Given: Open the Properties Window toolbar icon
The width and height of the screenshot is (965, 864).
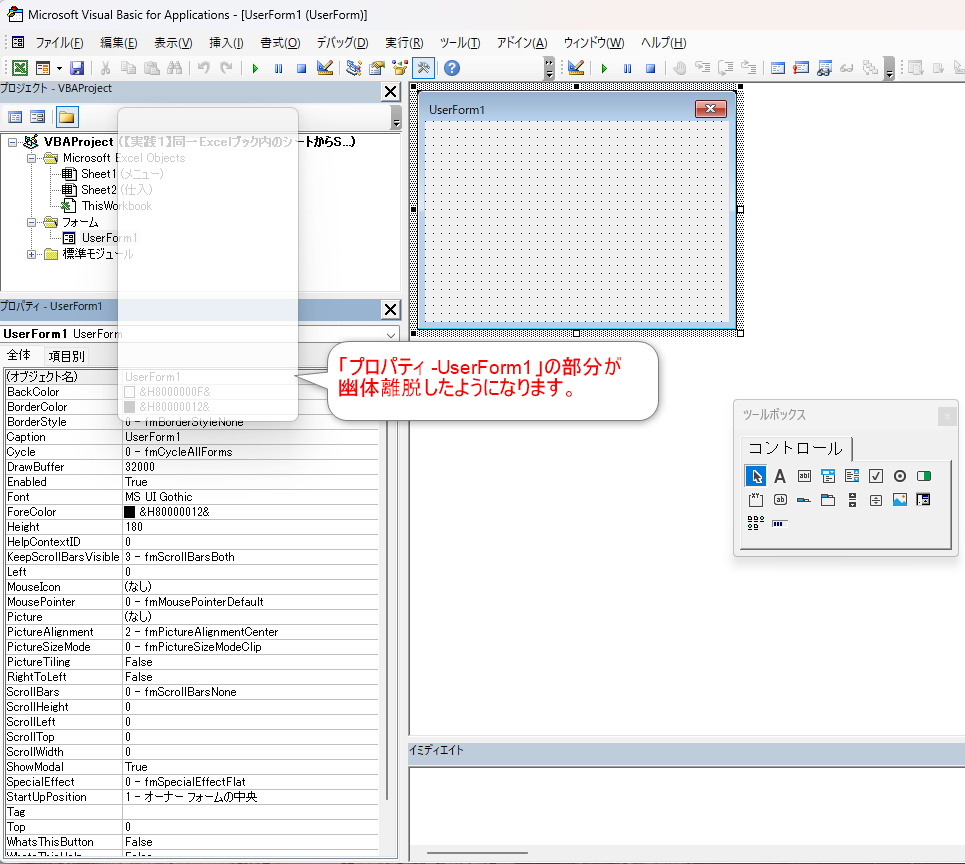Looking at the screenshot, I should (377, 68).
